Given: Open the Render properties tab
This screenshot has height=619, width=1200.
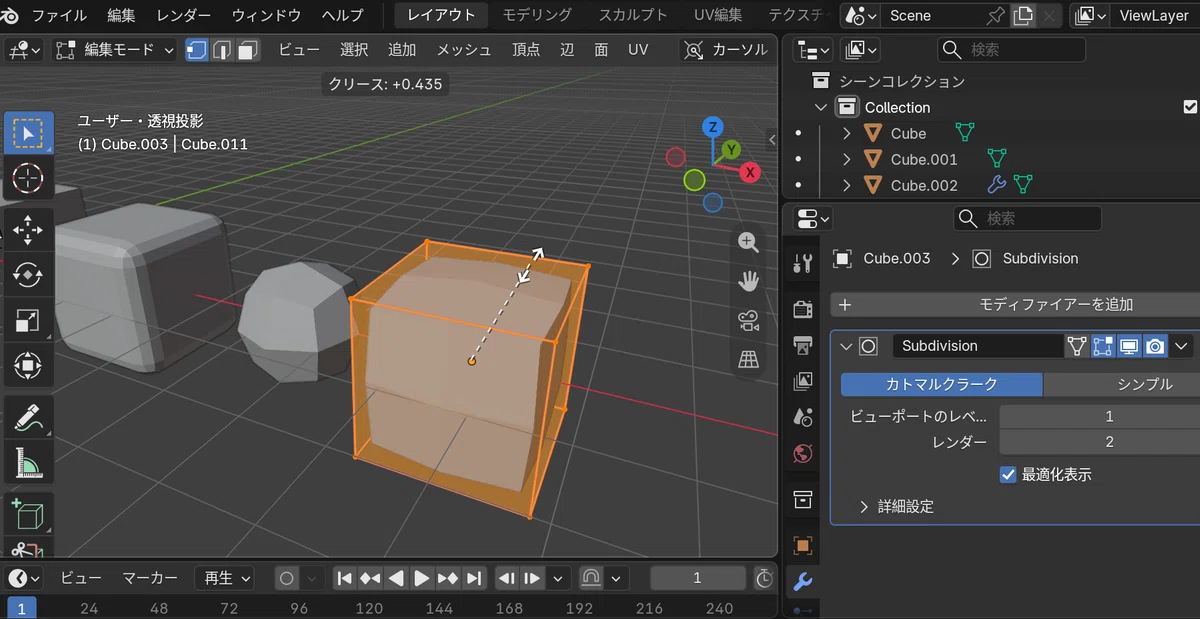Looking at the screenshot, I should click(802, 308).
